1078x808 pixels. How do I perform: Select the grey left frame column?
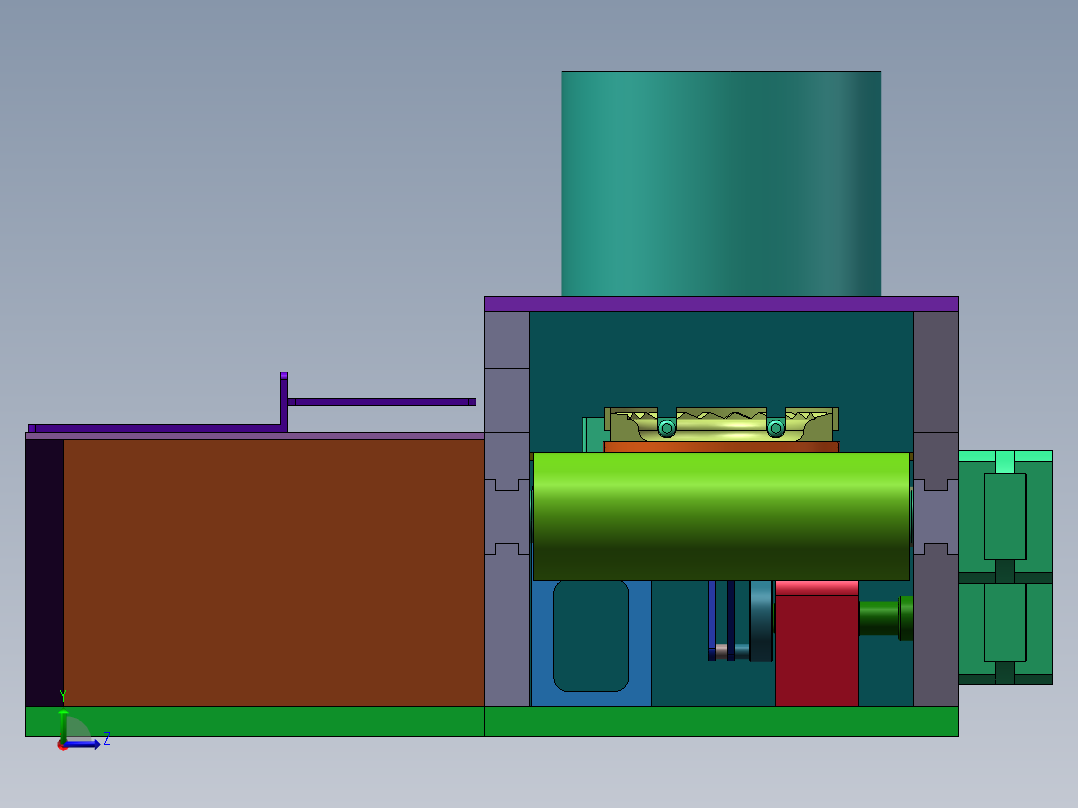coord(507,509)
